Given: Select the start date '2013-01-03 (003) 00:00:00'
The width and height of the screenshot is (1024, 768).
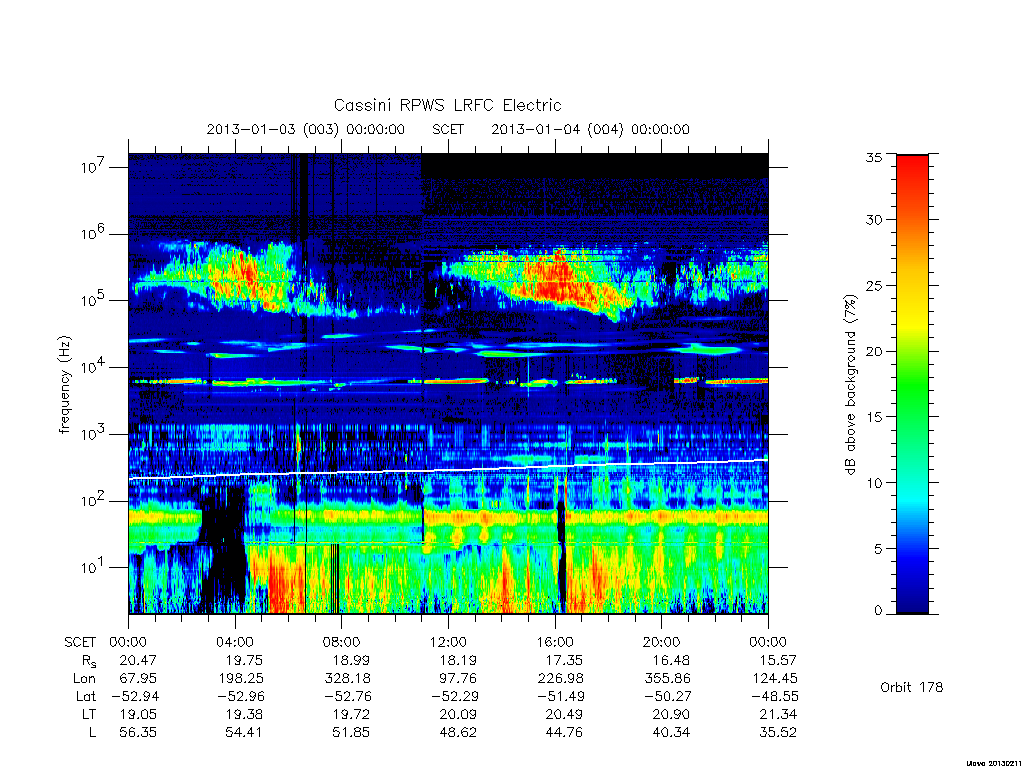Looking at the screenshot, I should pyautogui.click(x=306, y=129).
